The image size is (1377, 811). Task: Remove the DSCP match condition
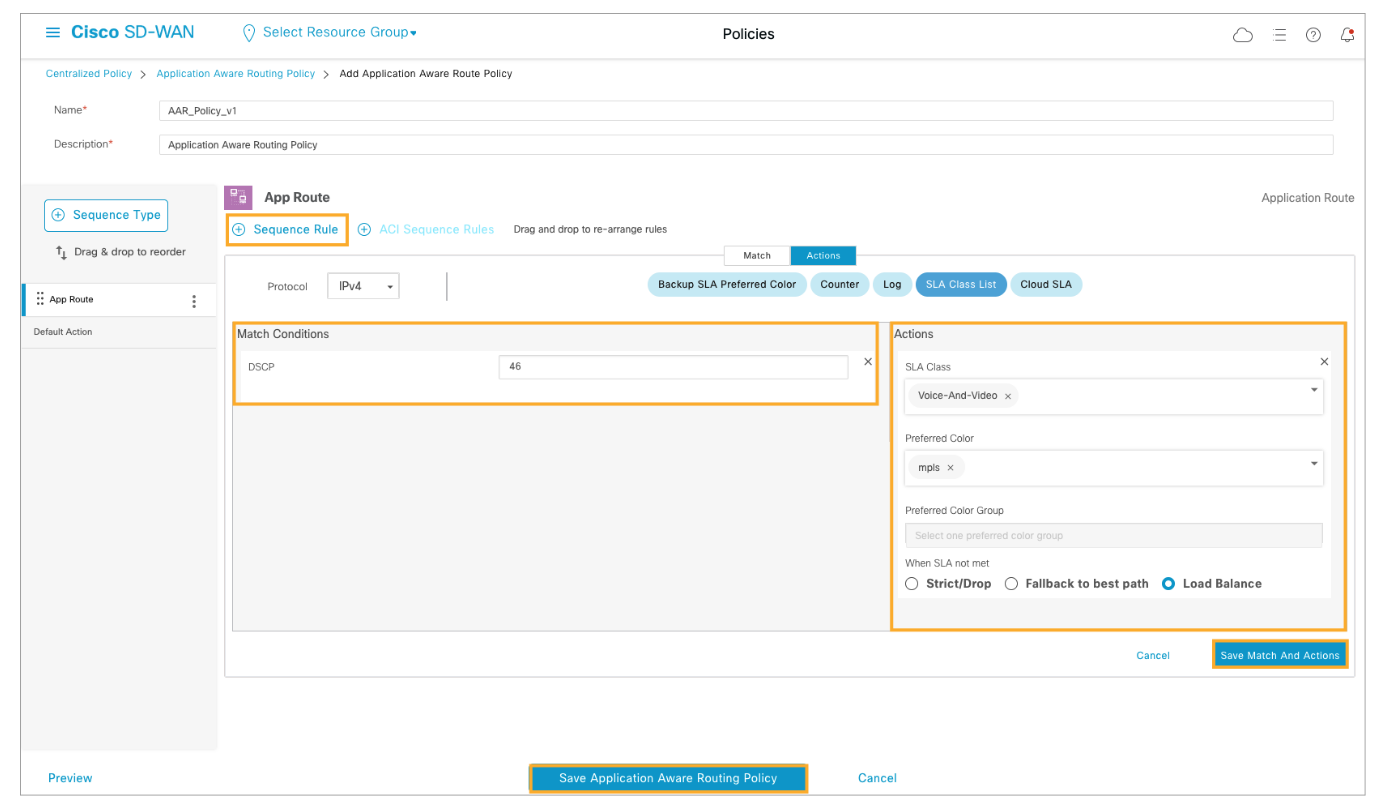pyautogui.click(x=867, y=362)
